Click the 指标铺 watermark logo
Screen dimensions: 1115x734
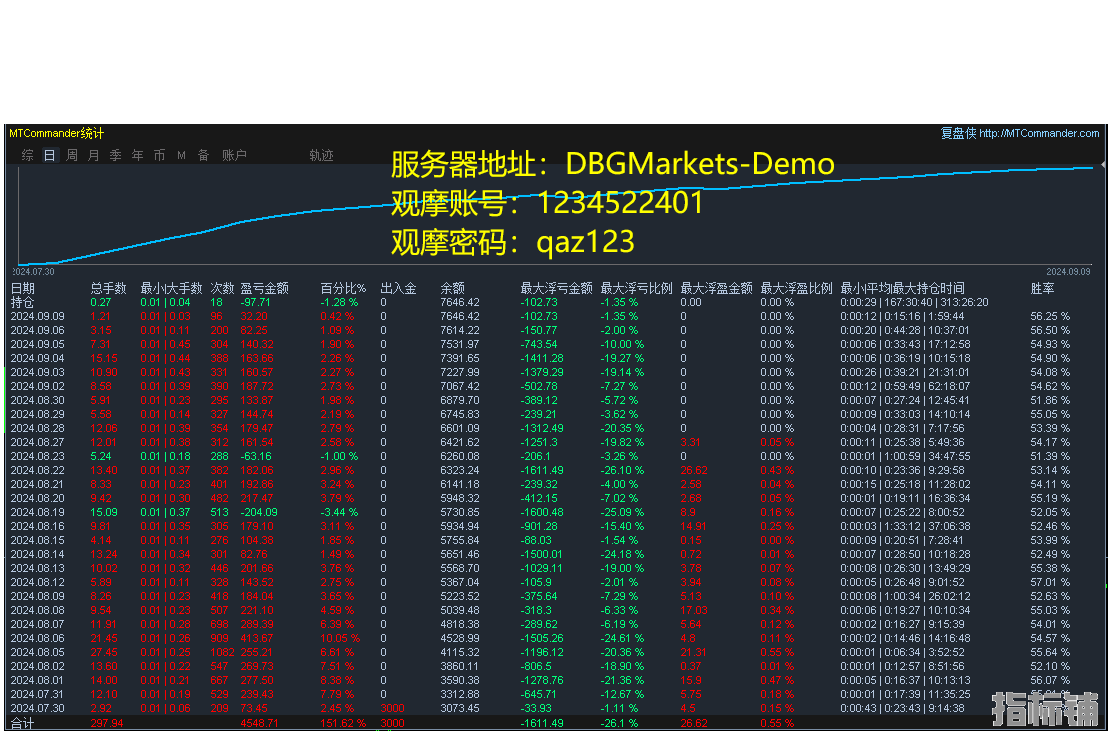1044,708
